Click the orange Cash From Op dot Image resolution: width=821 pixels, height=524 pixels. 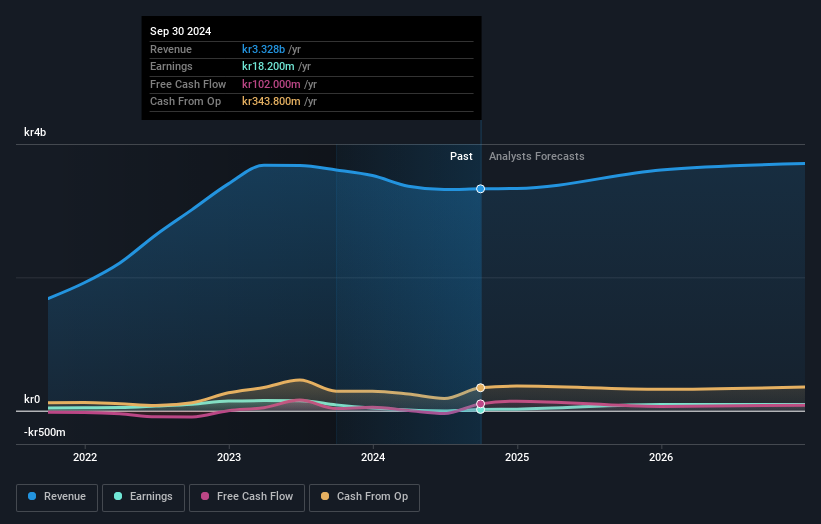(325, 496)
